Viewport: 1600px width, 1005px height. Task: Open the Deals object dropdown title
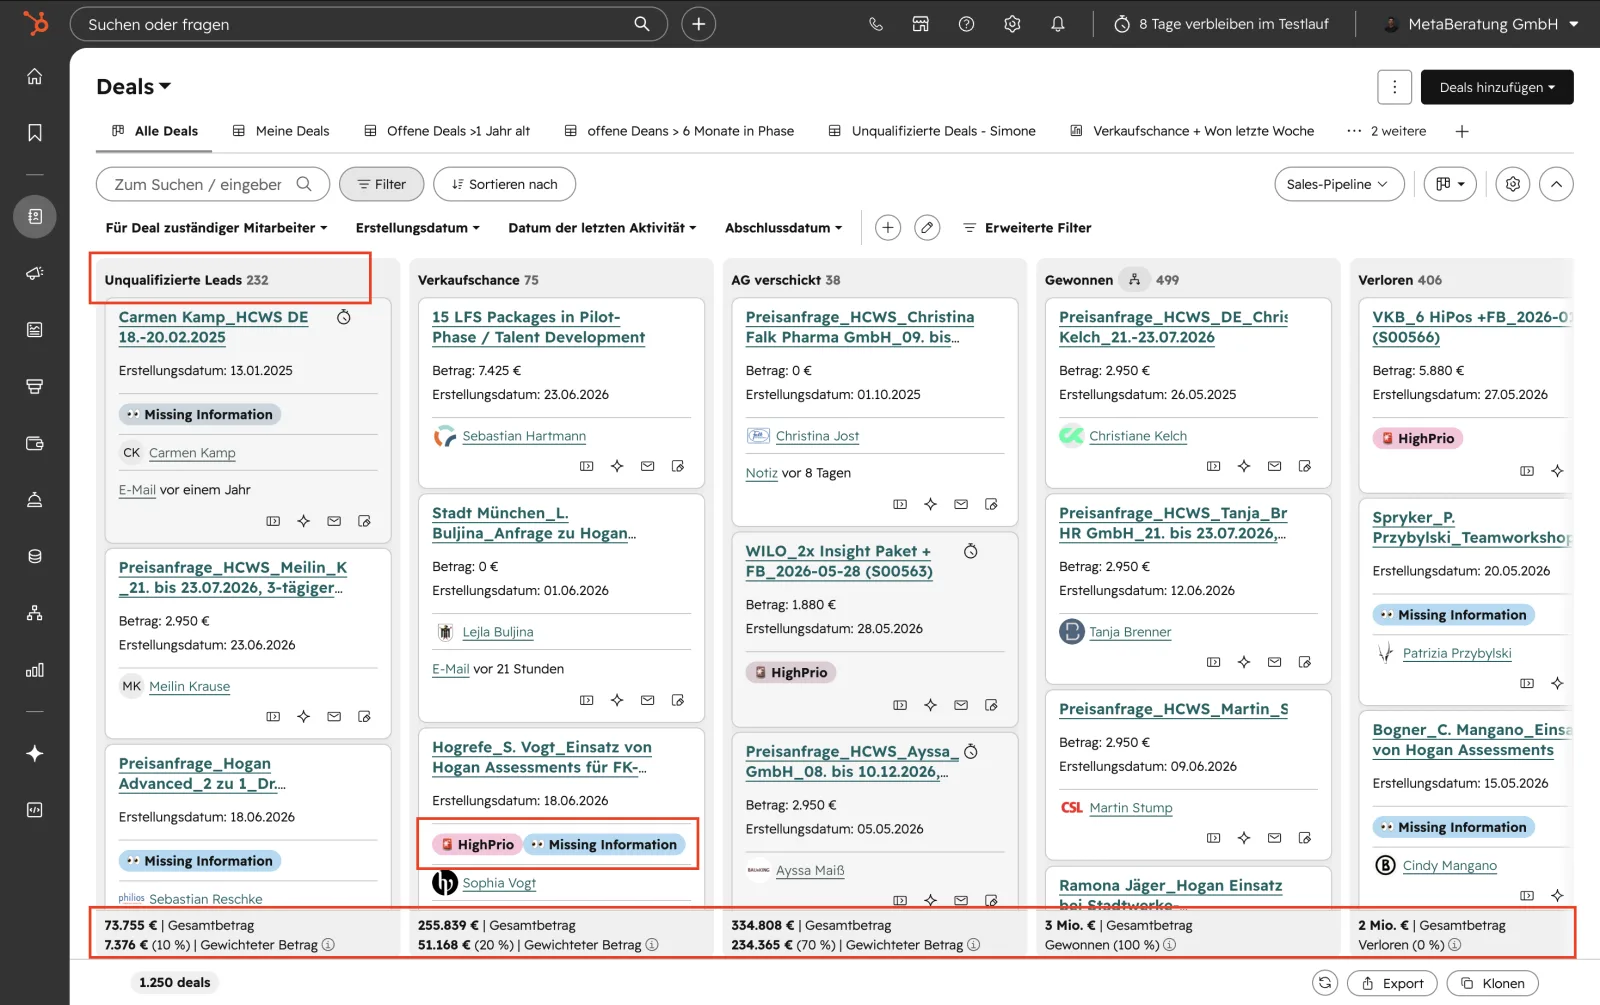pos(133,87)
